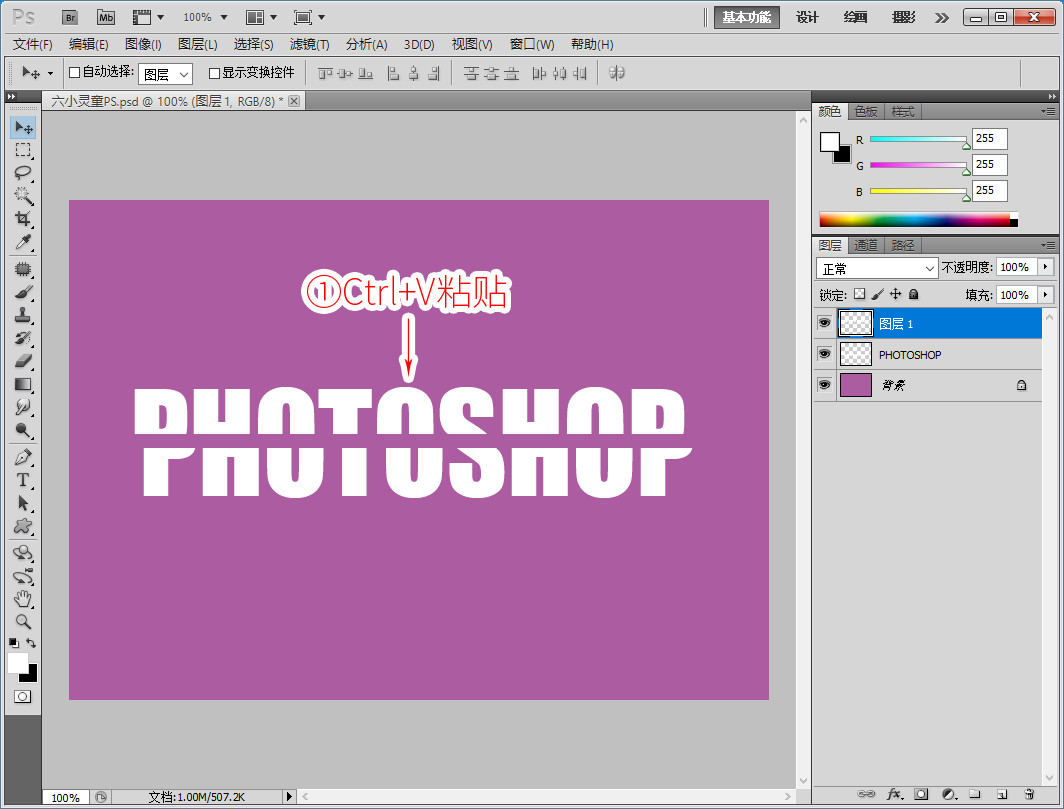Viewport: 1064px width, 809px height.
Task: Open the opacity slider arrow
Action: 1046,267
